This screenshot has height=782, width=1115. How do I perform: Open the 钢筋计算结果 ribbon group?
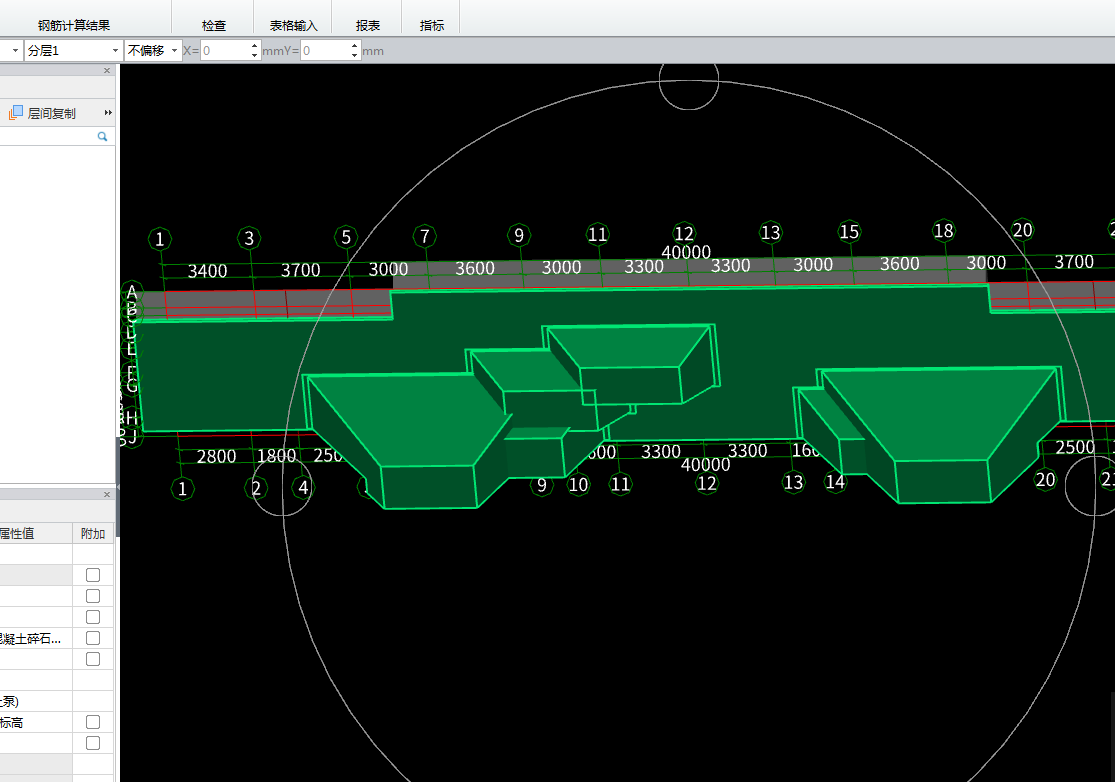[x=74, y=26]
